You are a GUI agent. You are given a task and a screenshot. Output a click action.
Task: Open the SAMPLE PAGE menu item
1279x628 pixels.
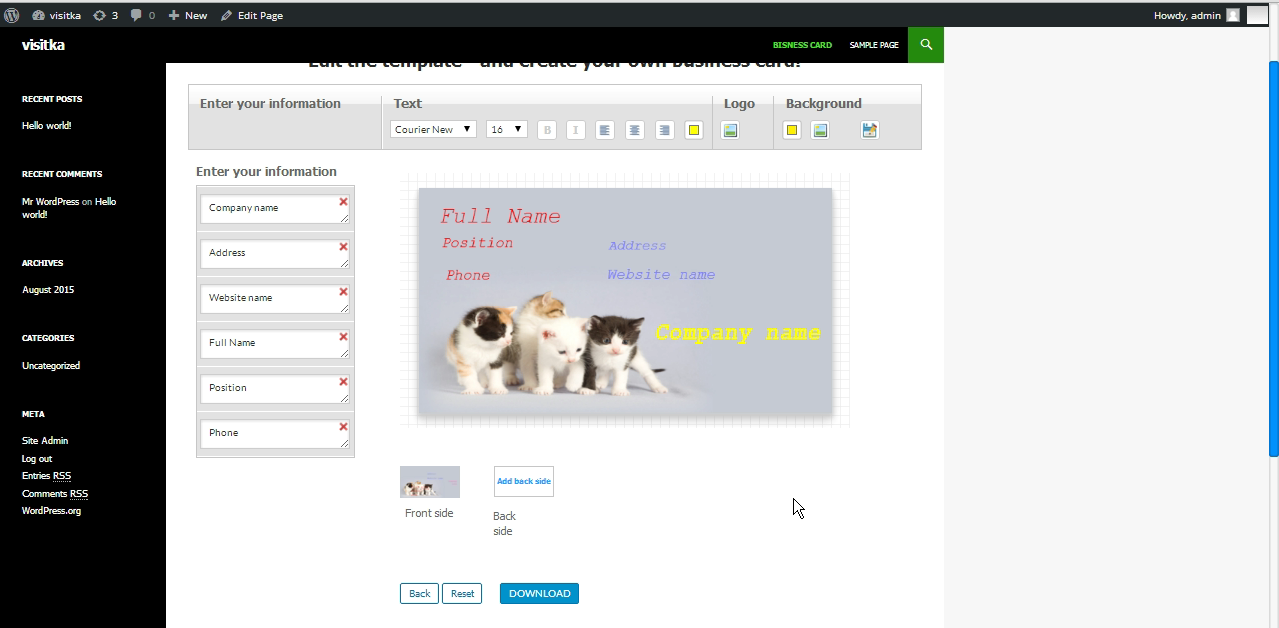874,45
